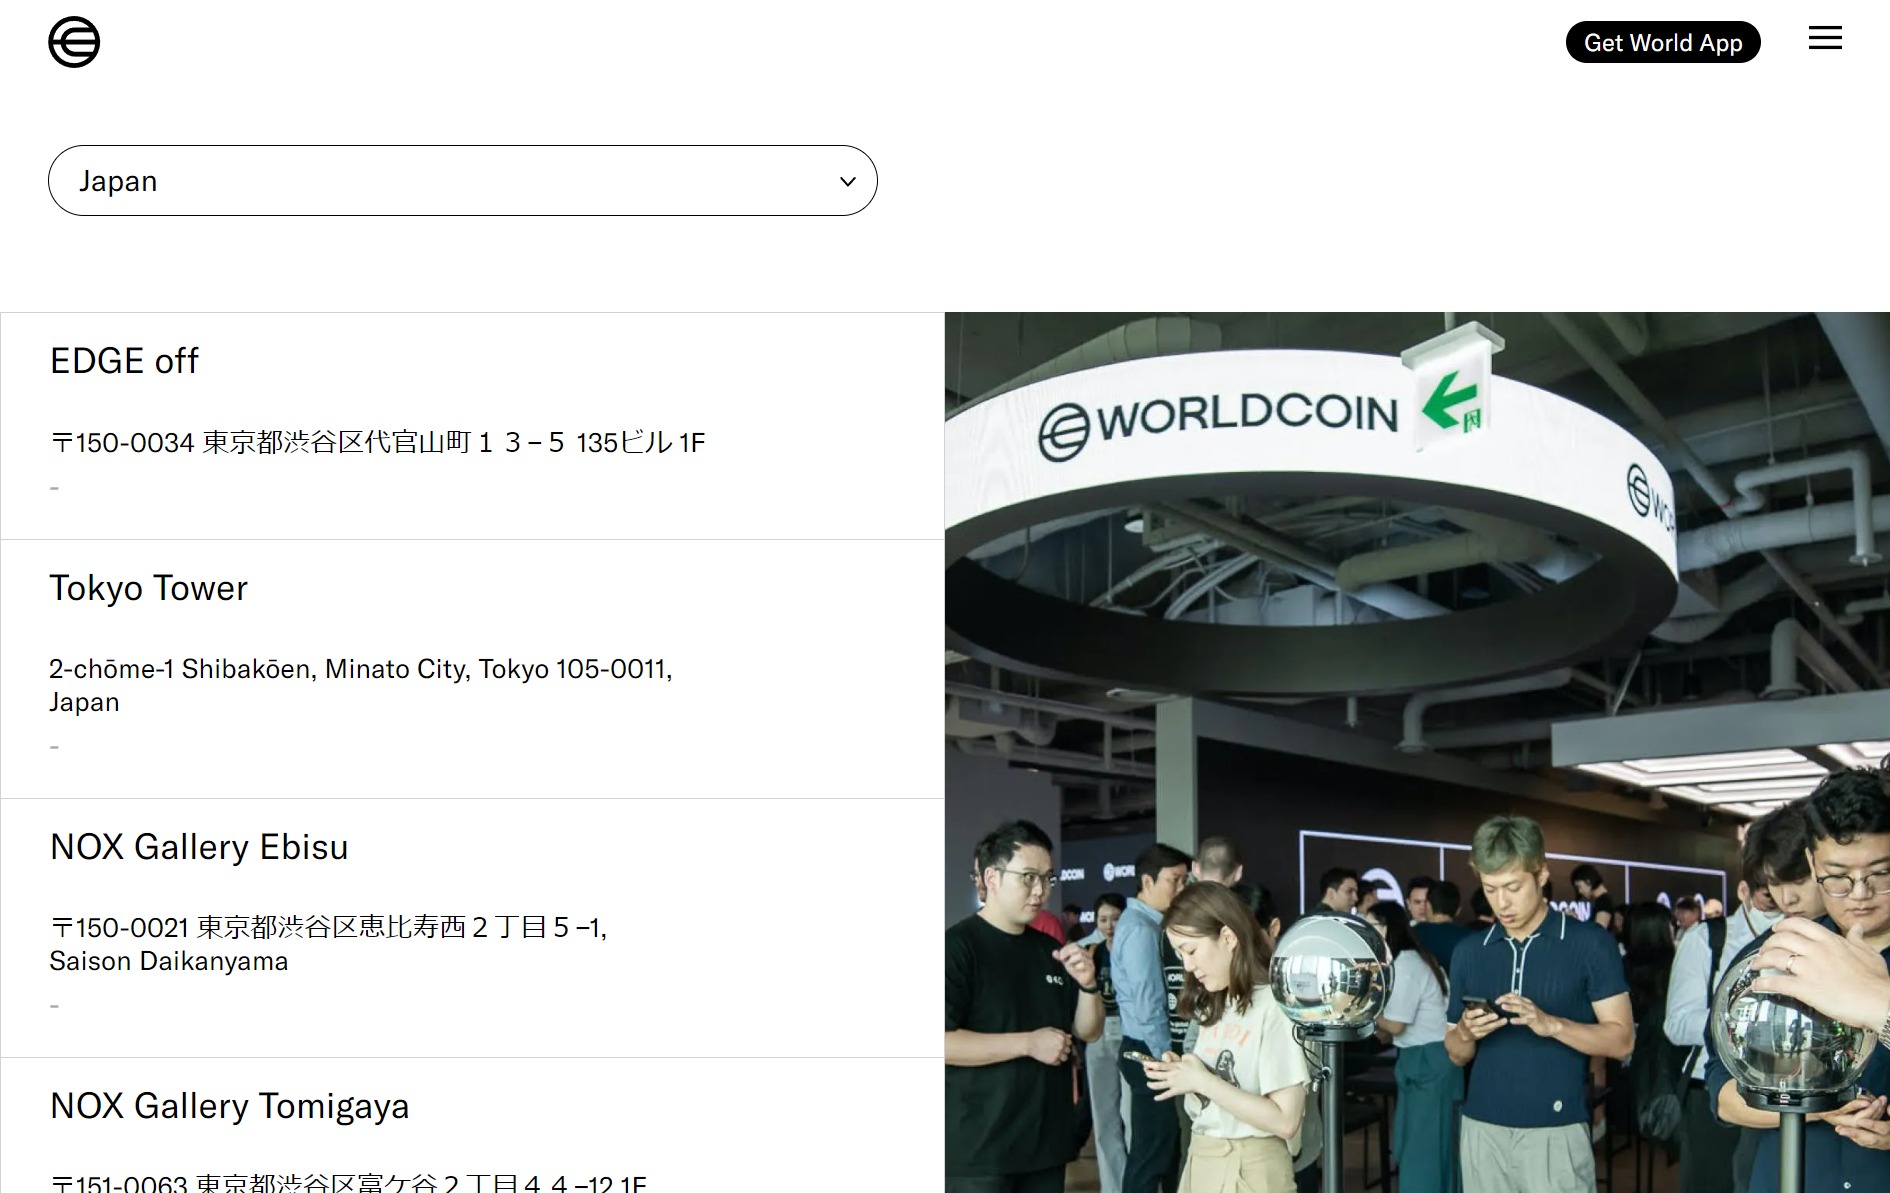Click the NOX Gallery Tomigaya heading
Image resolution: width=1890 pixels, height=1193 pixels.
pos(229,1106)
